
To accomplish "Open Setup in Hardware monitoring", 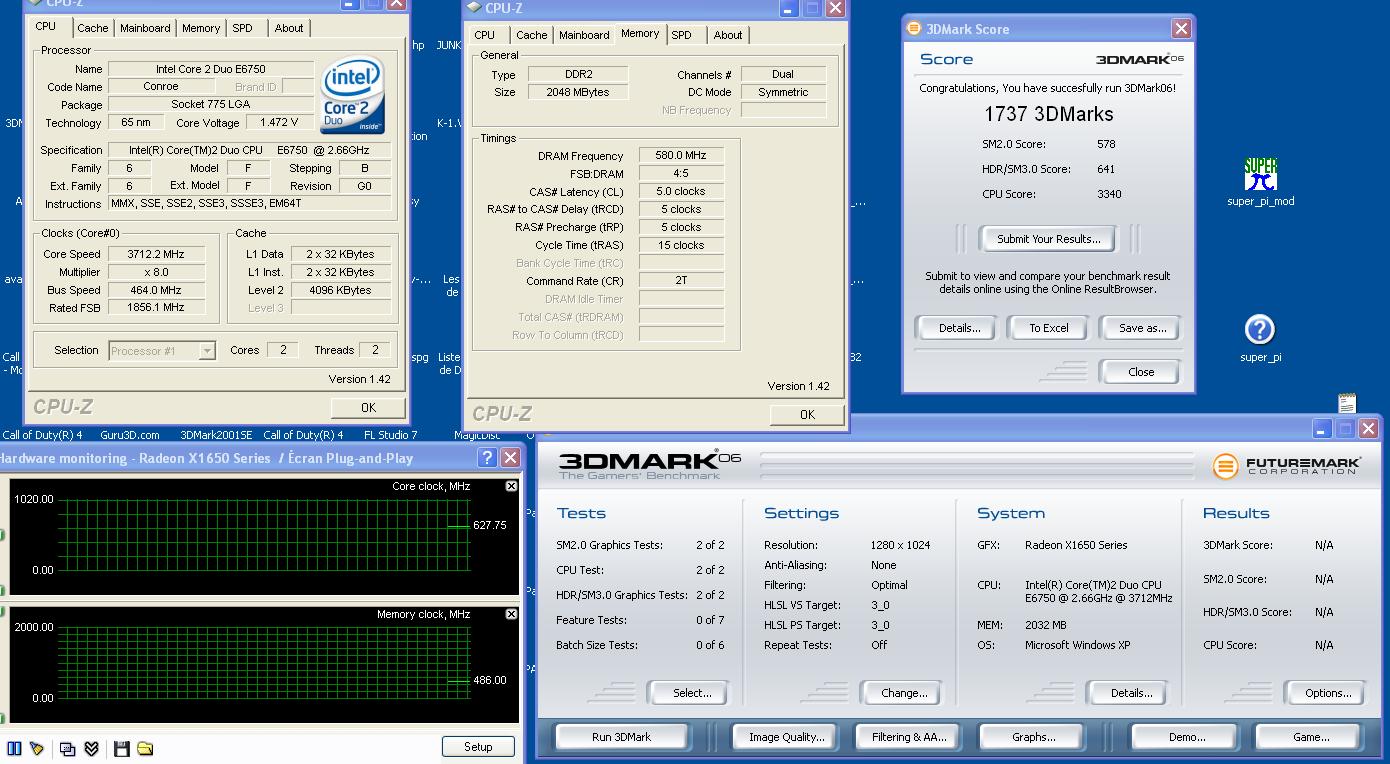I will click(478, 747).
